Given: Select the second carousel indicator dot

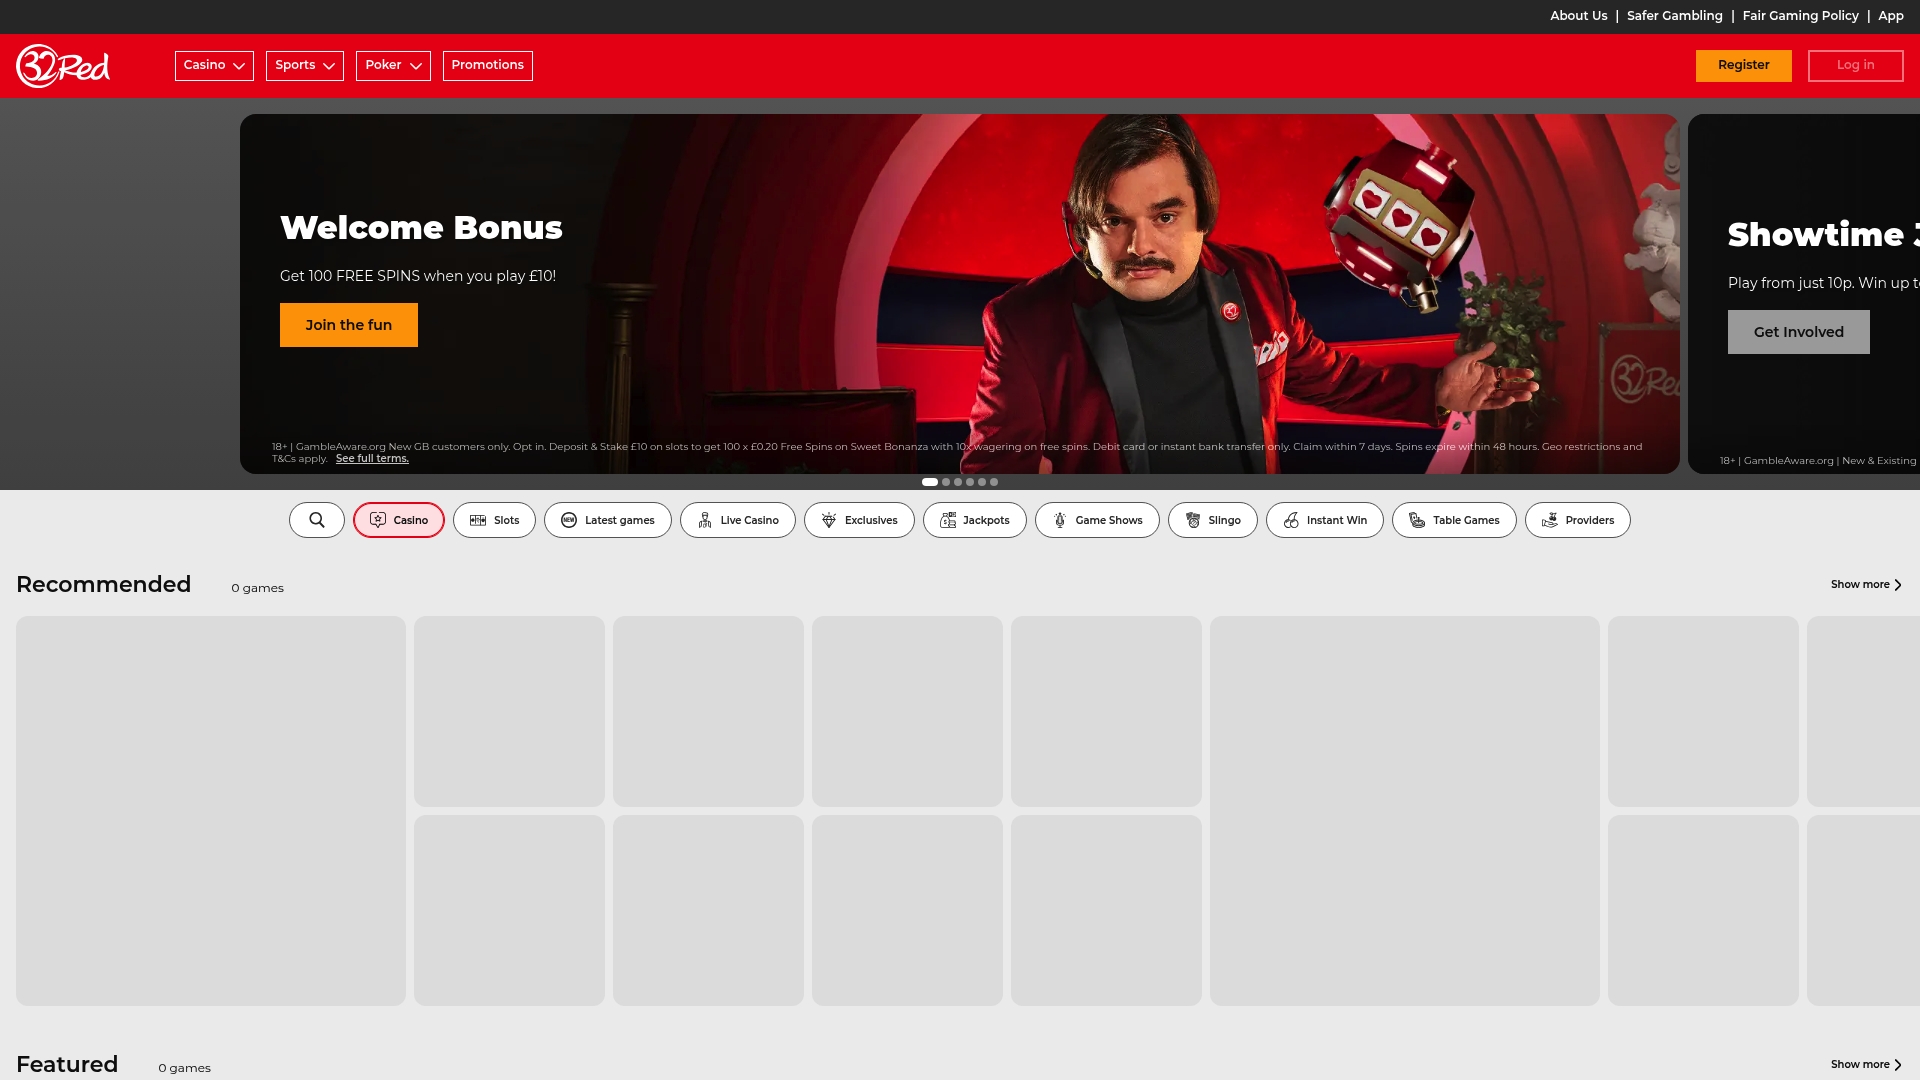Looking at the screenshot, I should coord(946,482).
